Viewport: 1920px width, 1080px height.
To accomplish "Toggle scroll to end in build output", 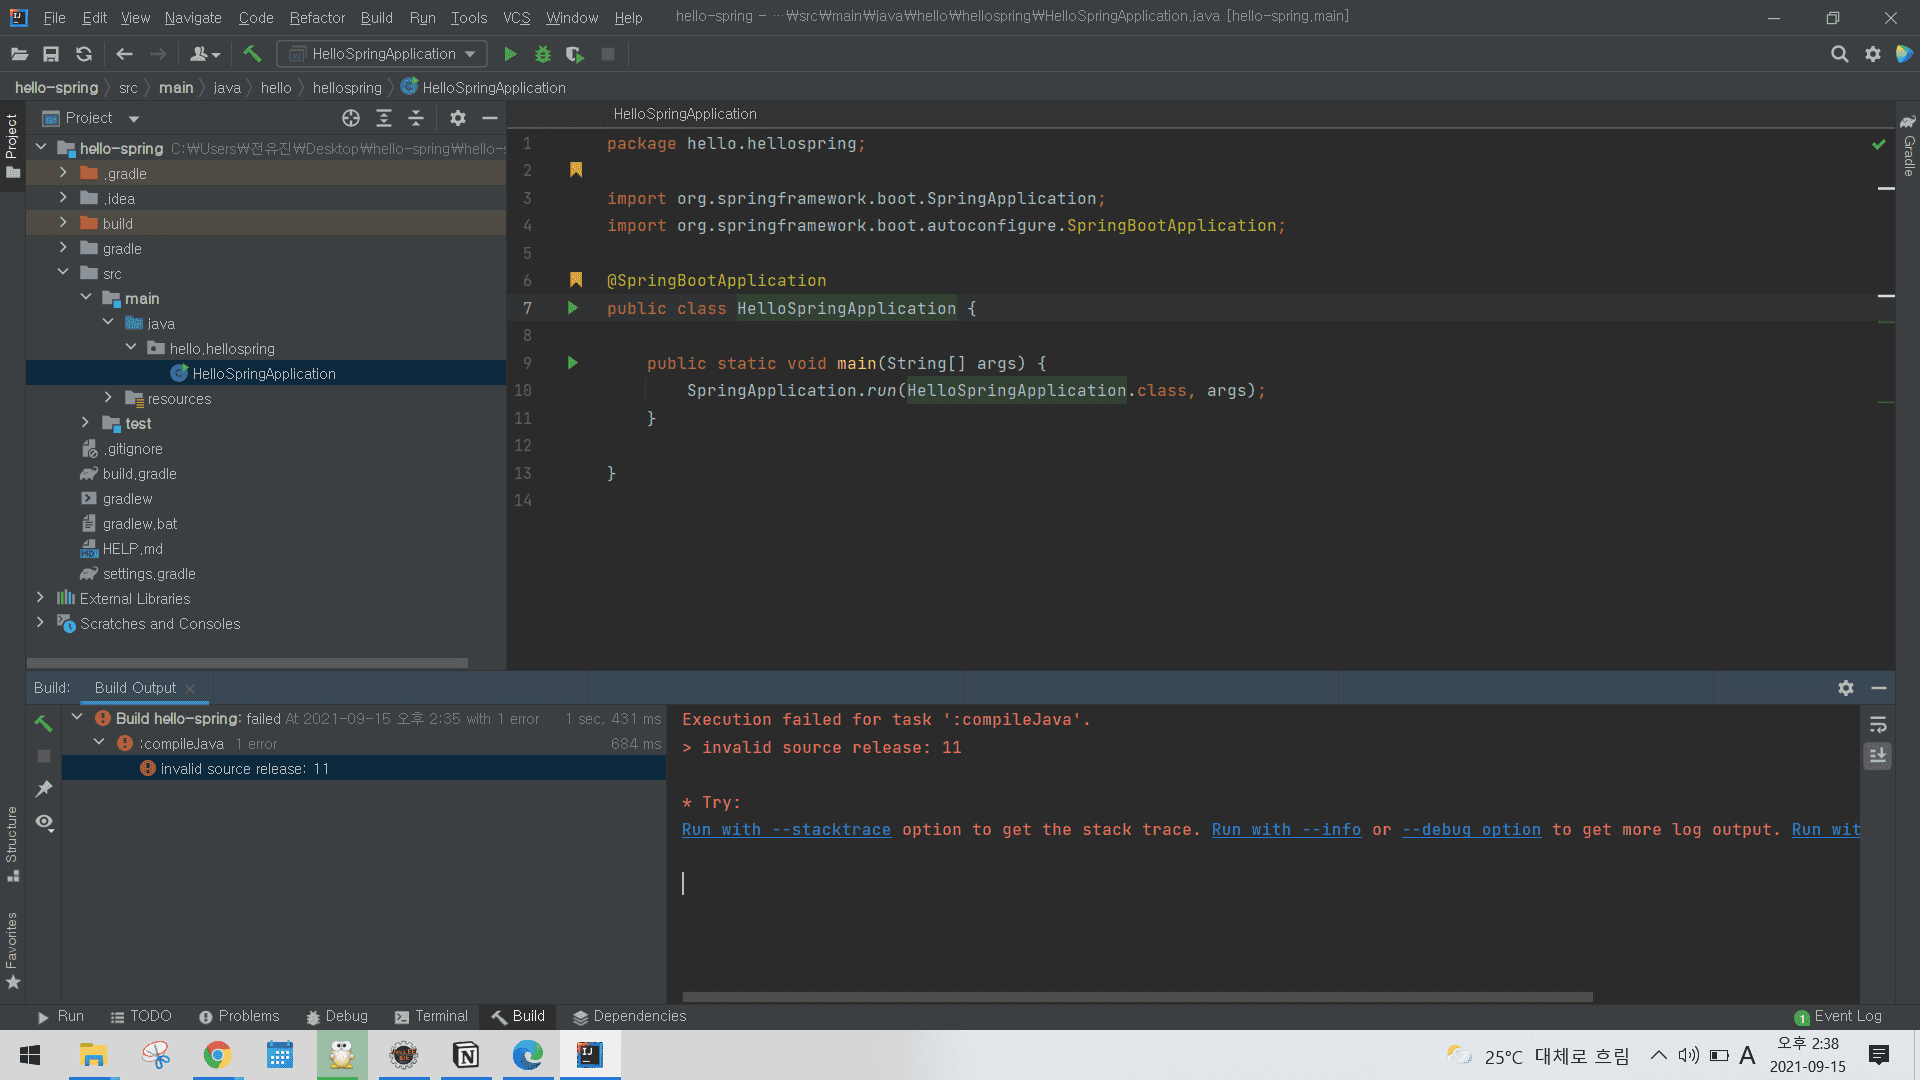I will click(x=1878, y=756).
